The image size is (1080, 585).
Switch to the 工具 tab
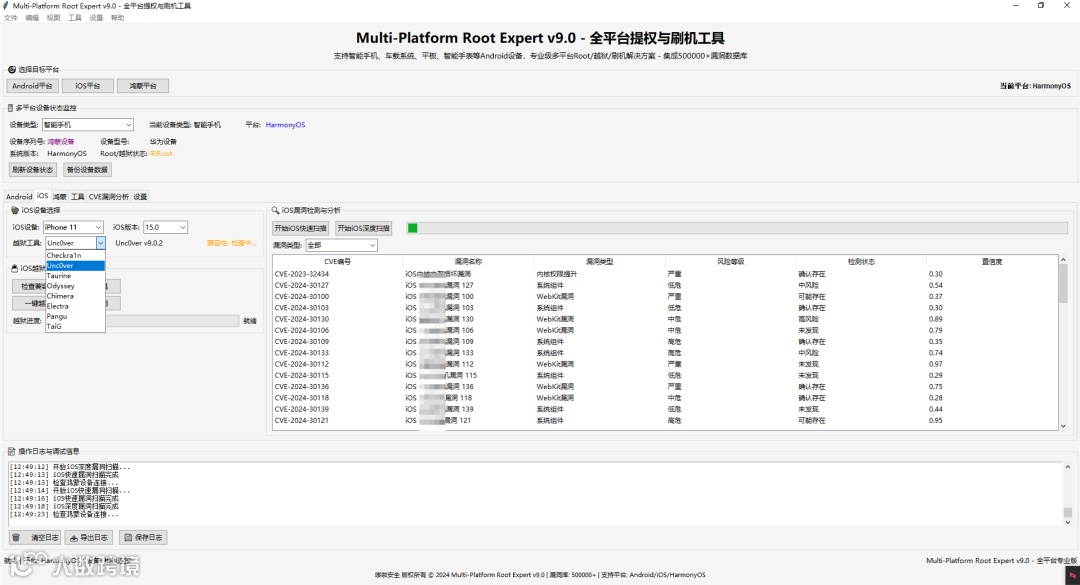tap(78, 197)
